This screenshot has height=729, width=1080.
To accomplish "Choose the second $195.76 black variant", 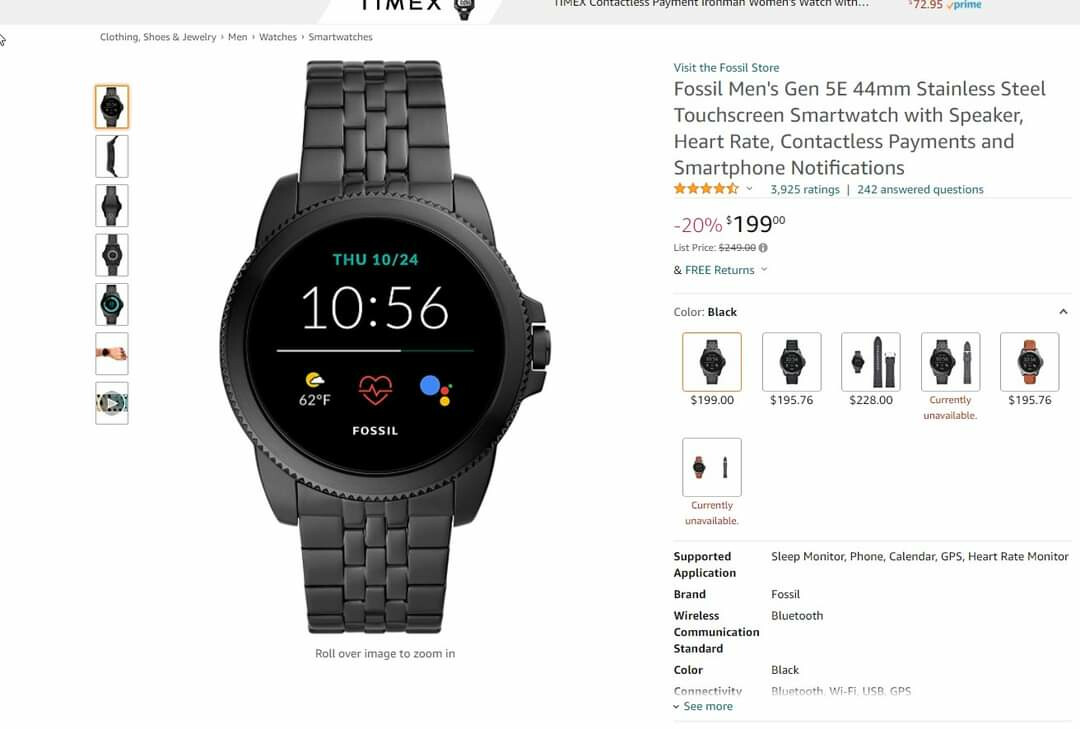I will [x=791, y=362].
